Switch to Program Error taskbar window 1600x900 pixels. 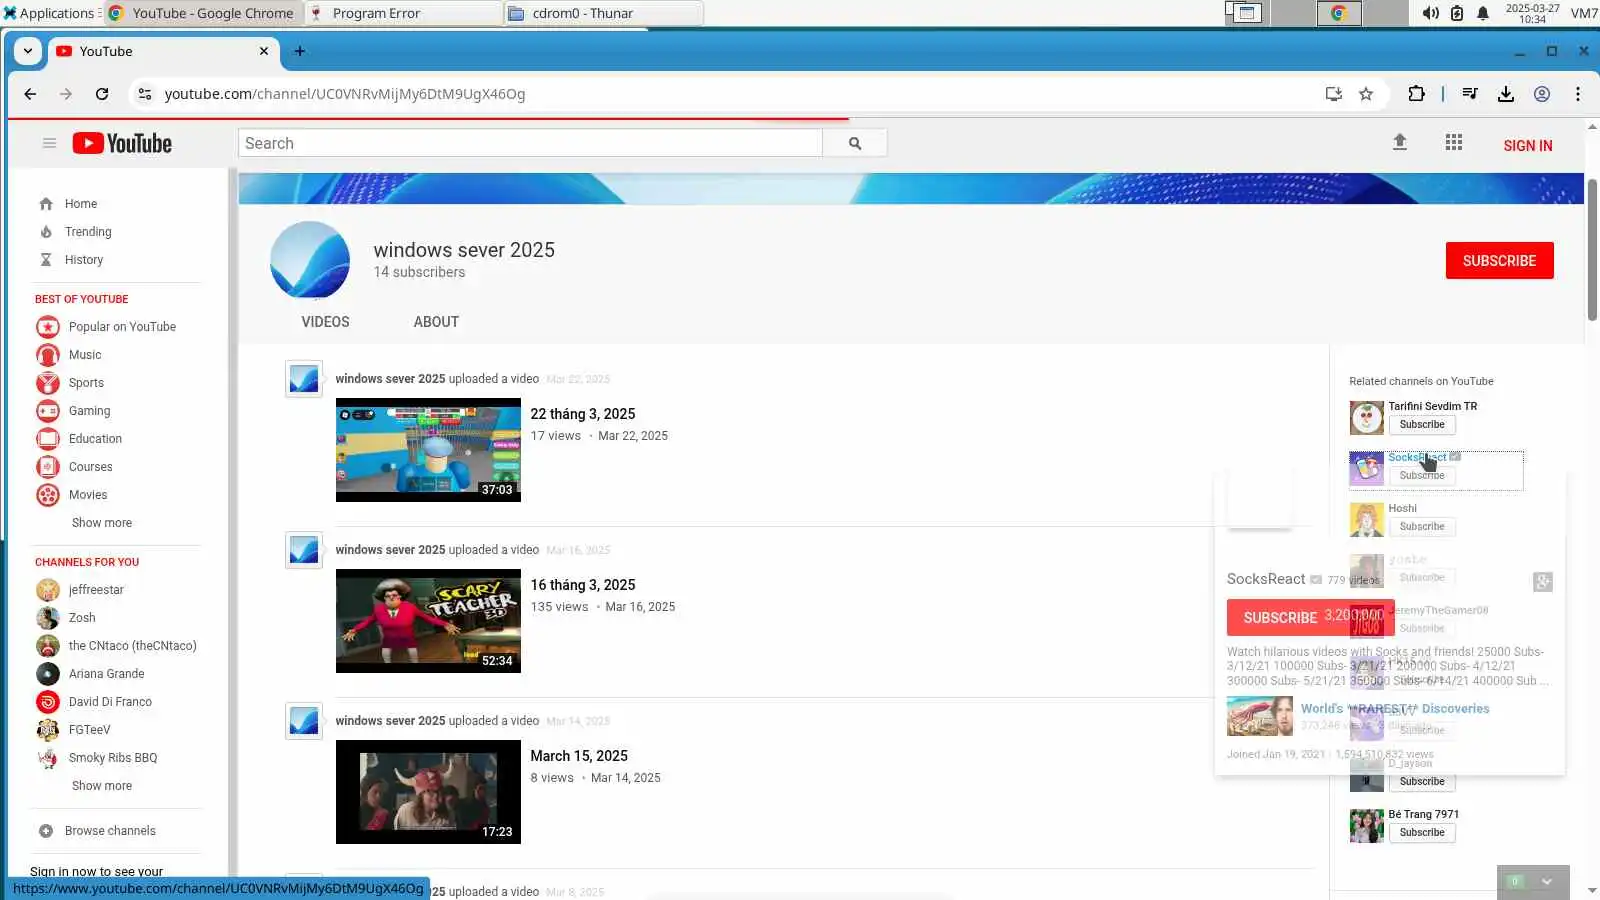[403, 13]
